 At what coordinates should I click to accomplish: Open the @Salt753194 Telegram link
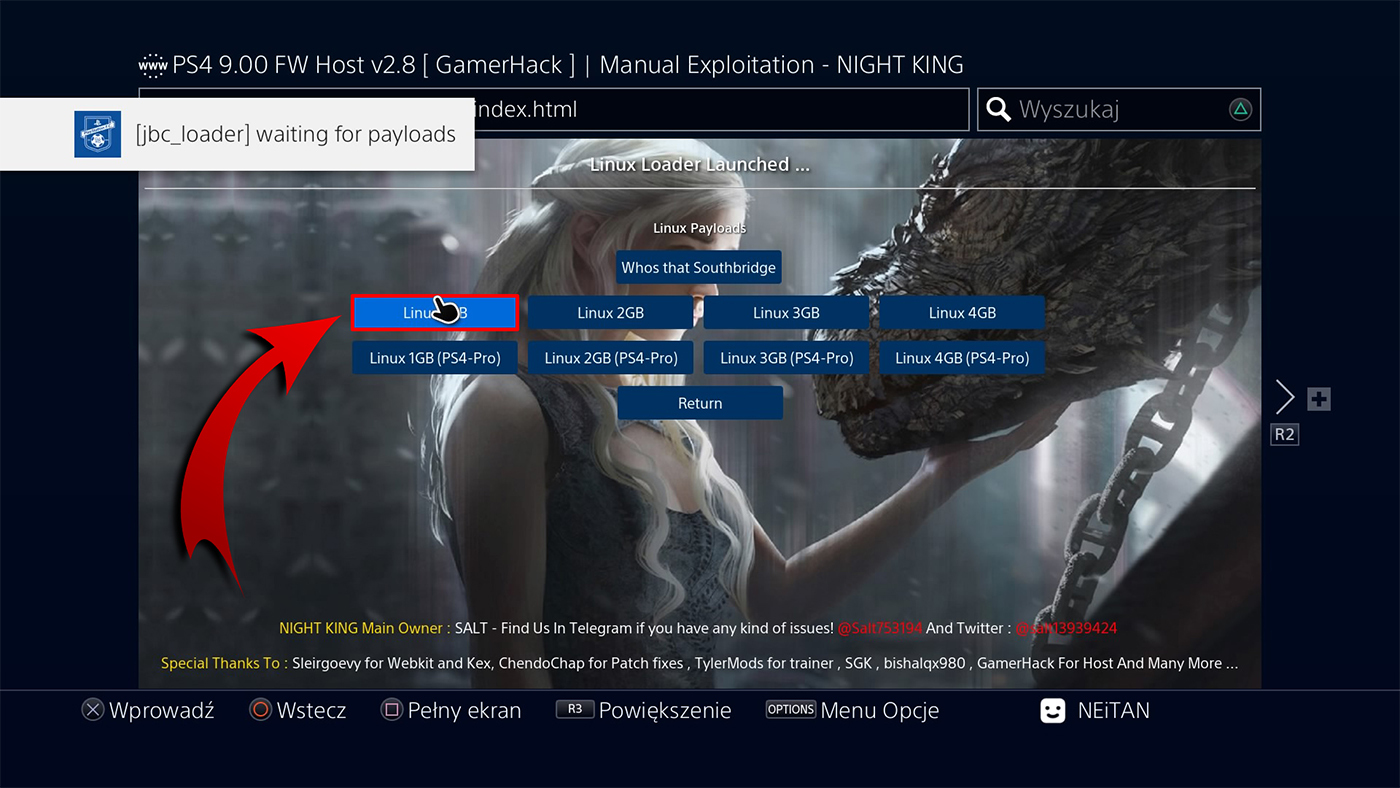880,629
